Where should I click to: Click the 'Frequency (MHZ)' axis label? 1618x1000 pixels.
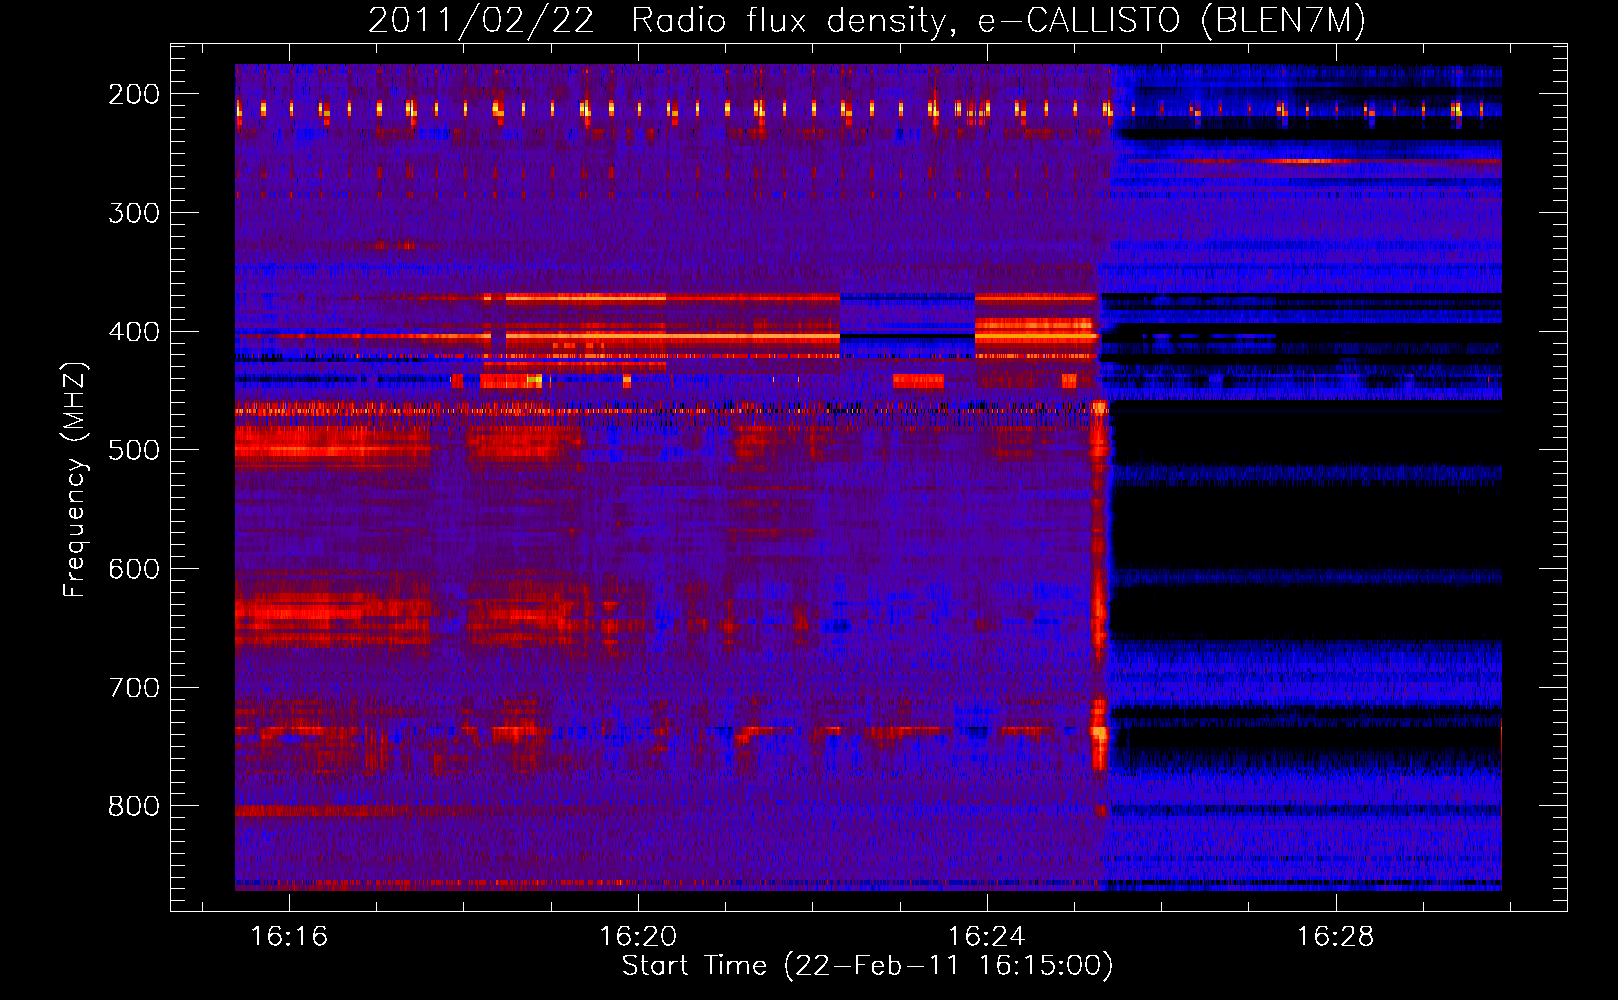coord(75,480)
